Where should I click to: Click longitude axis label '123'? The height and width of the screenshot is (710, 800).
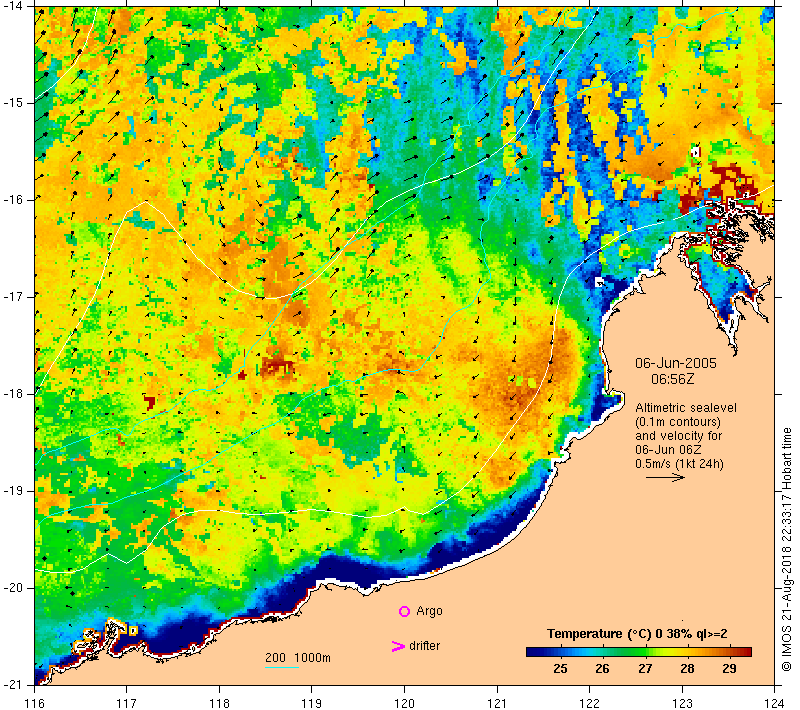pyautogui.click(x=682, y=703)
